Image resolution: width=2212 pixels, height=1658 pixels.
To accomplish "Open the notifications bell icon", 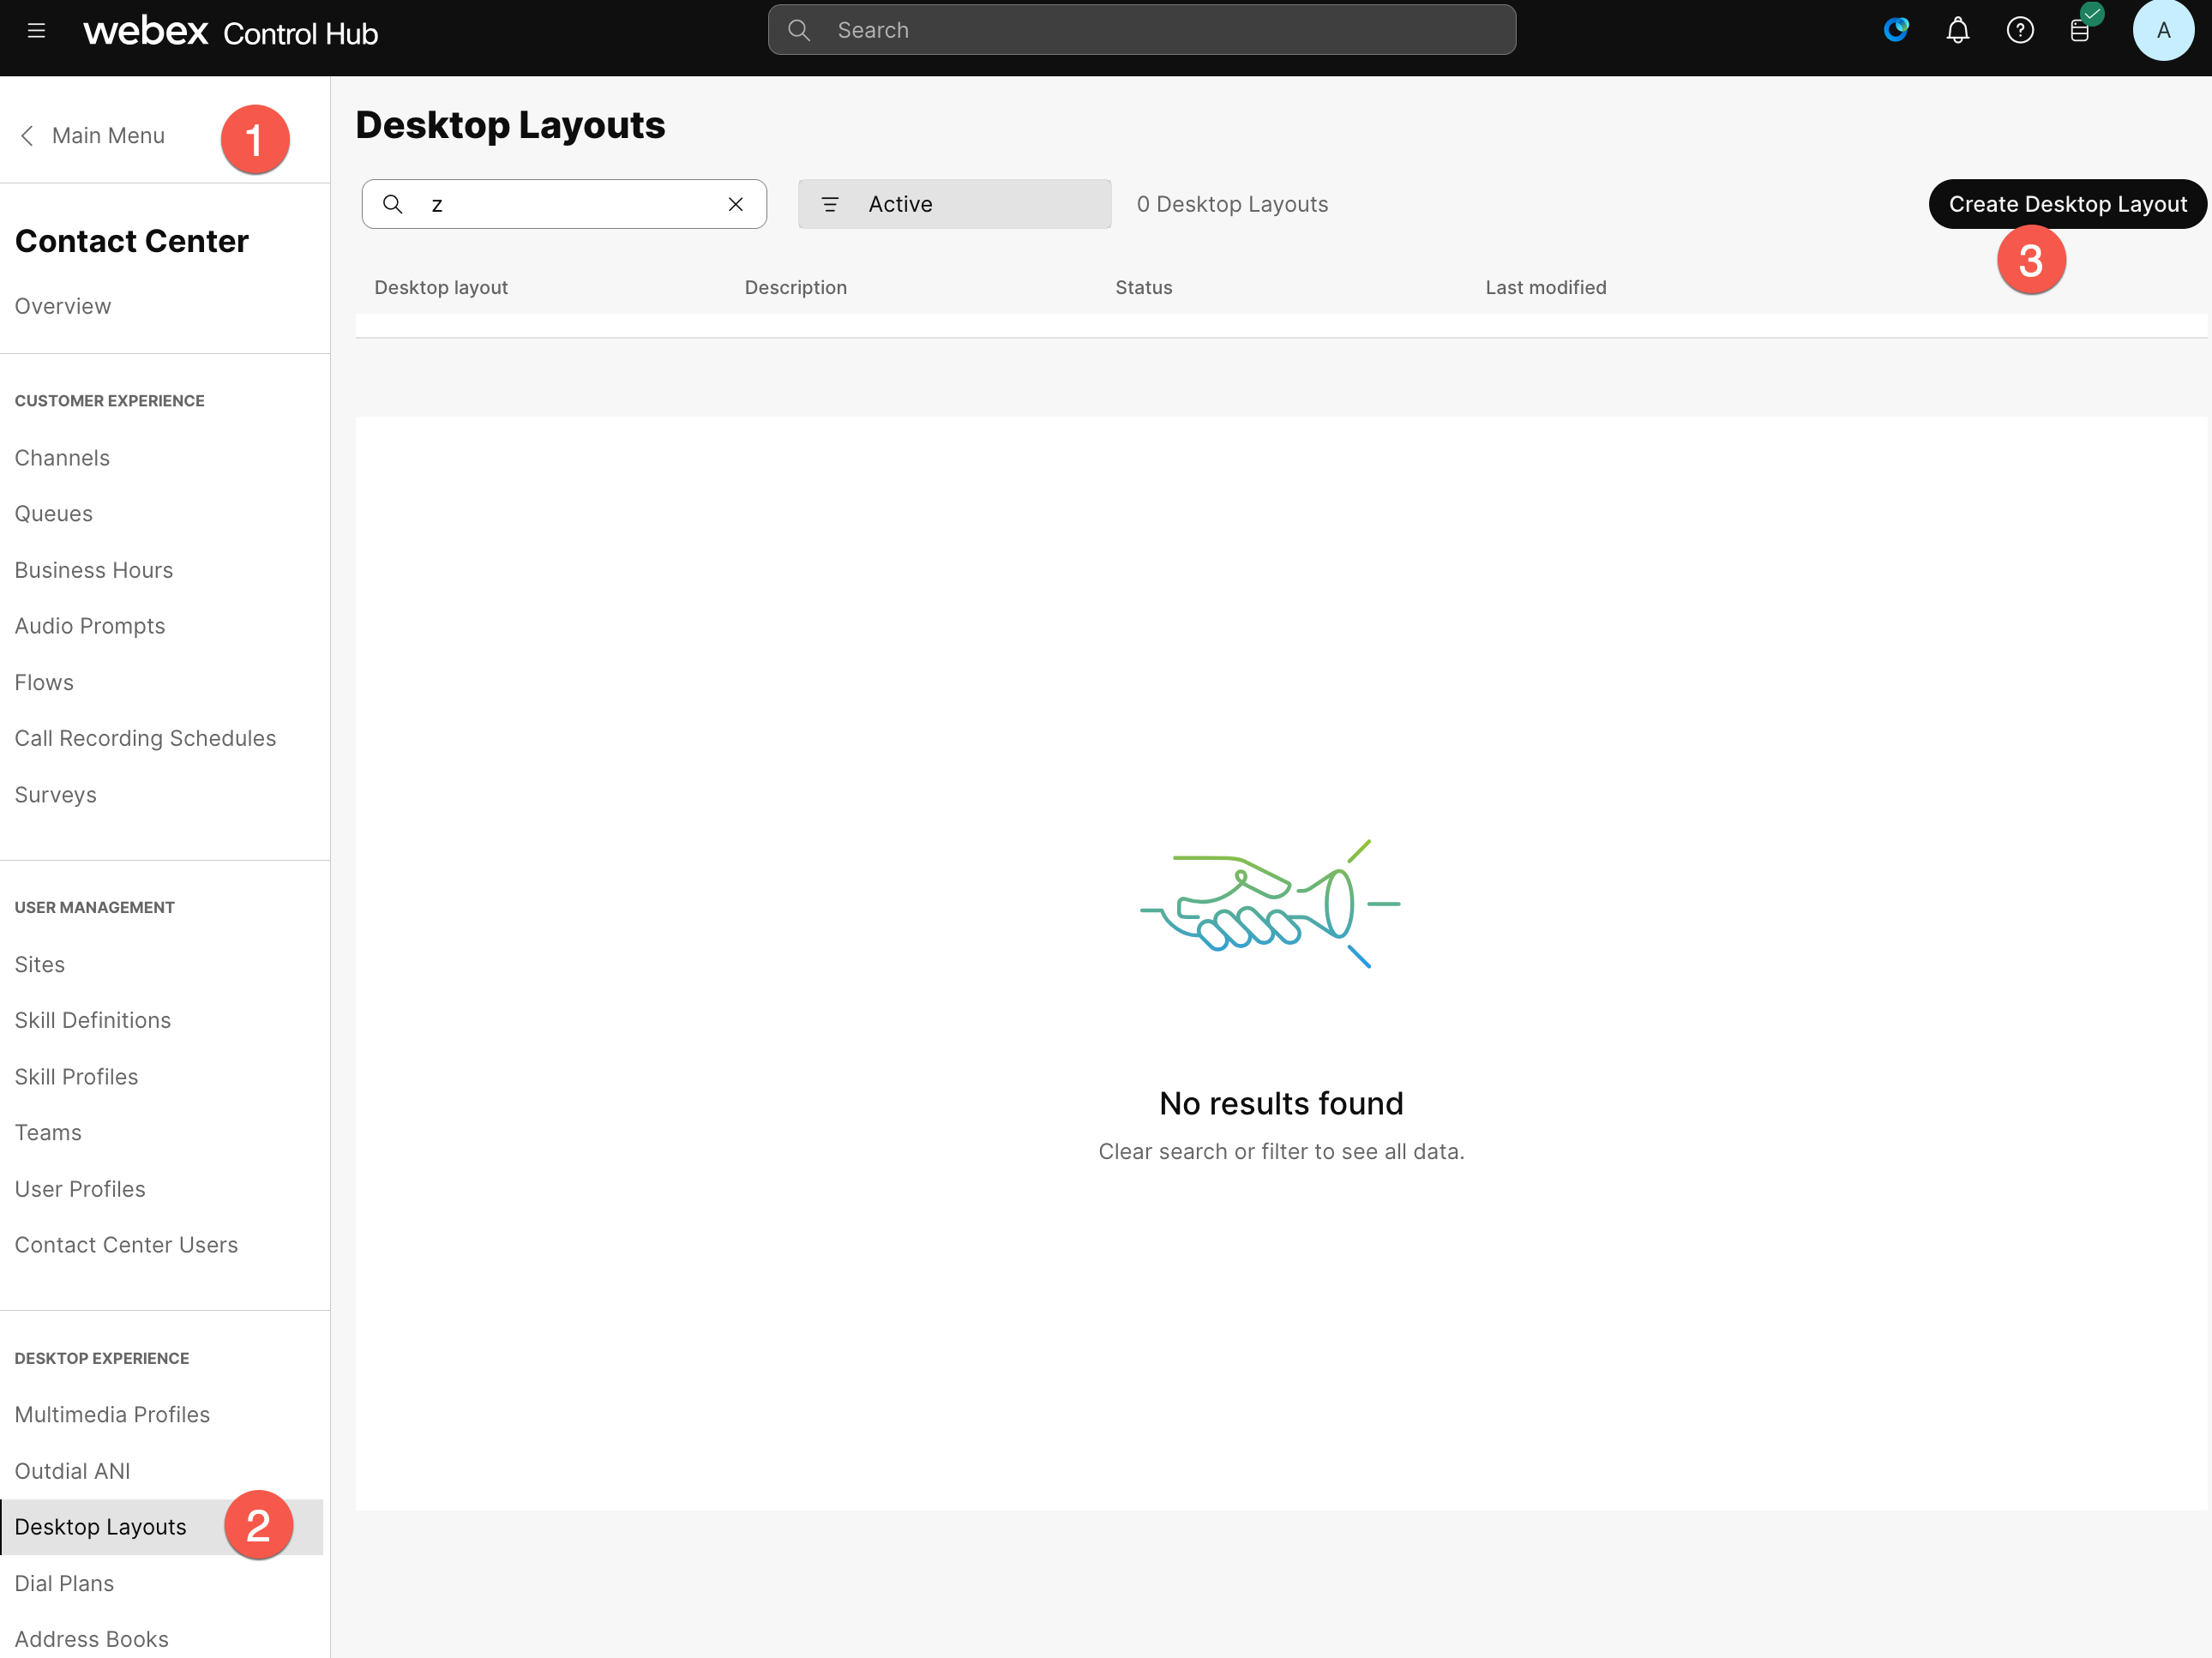I will [x=1957, y=30].
